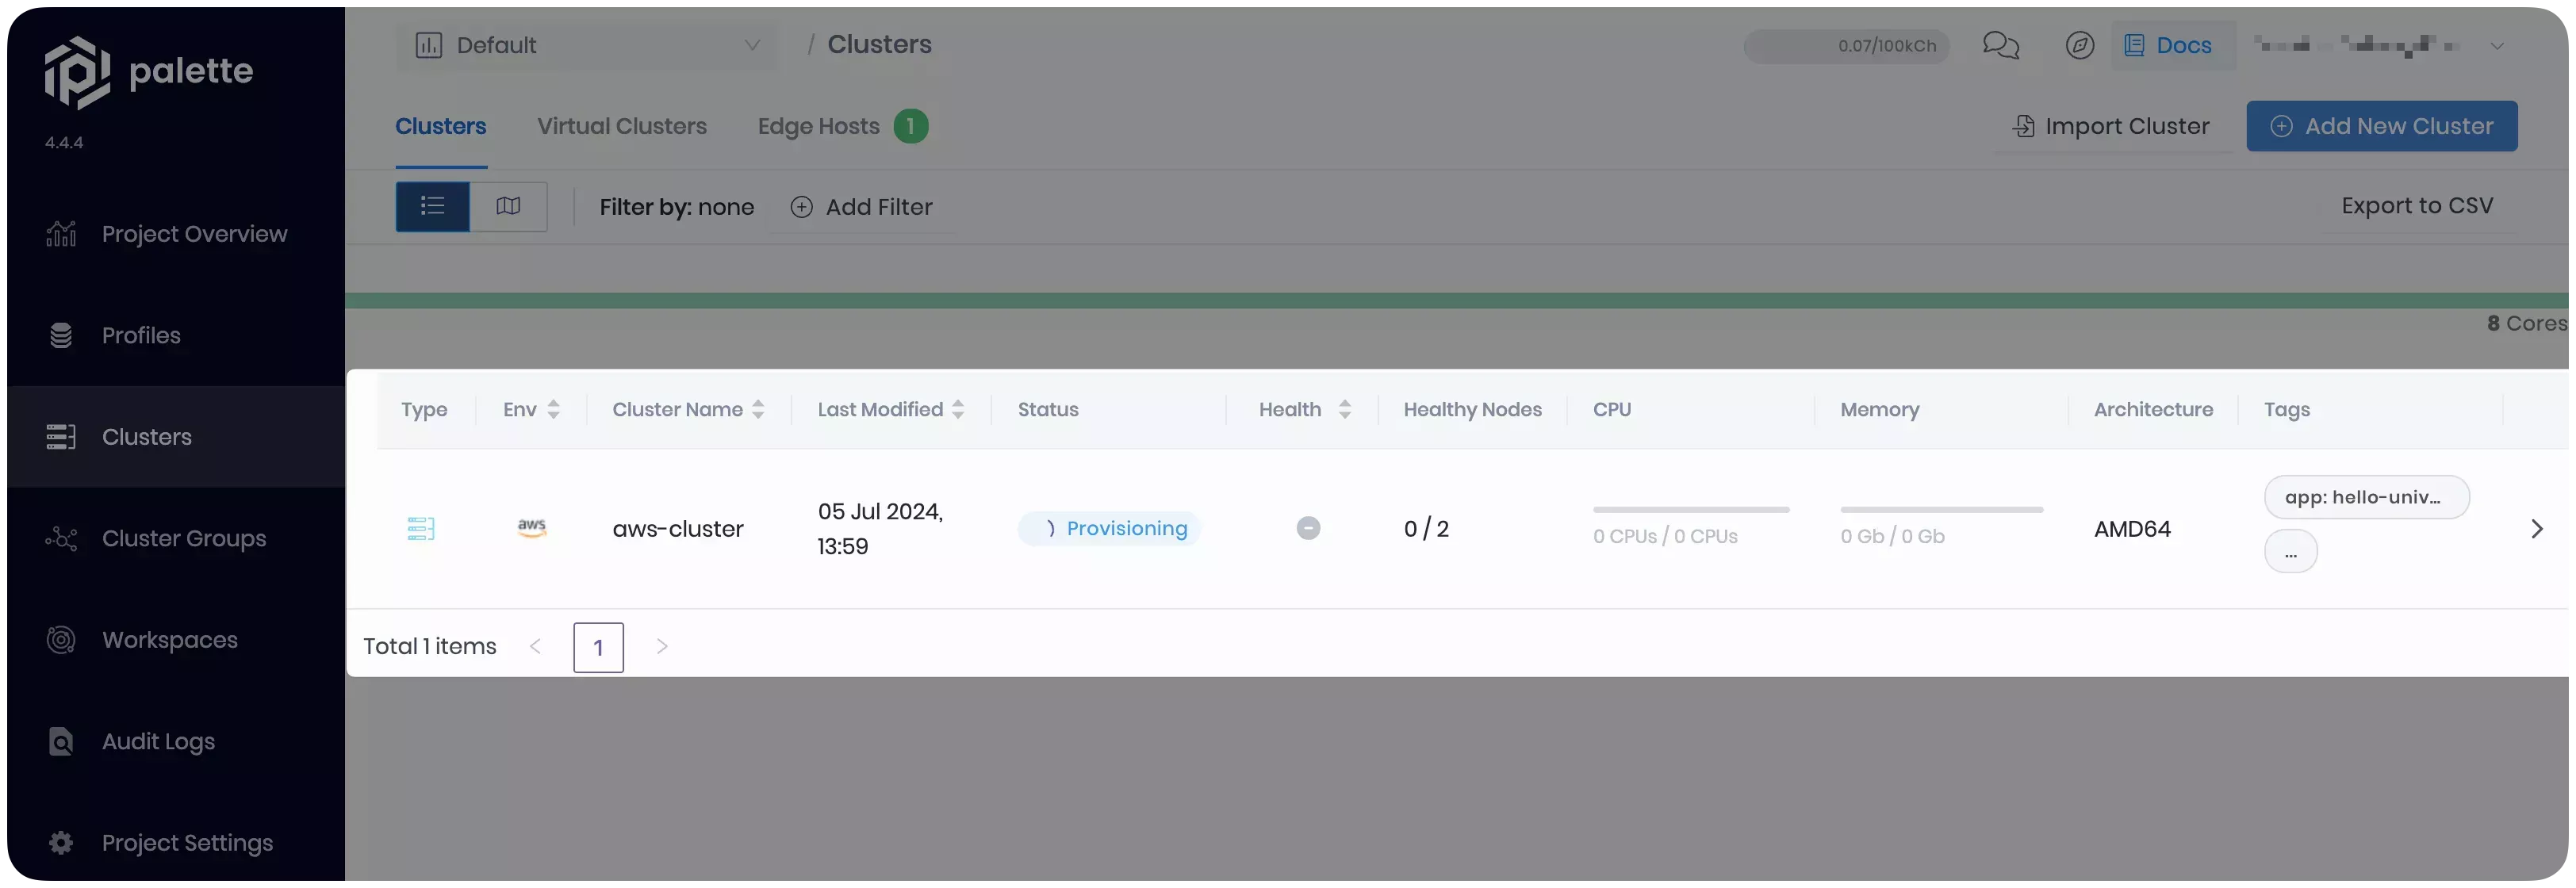Screen dimensions: 2576x888
Task: Select the Virtual Clusters tab
Action: pyautogui.click(x=621, y=124)
